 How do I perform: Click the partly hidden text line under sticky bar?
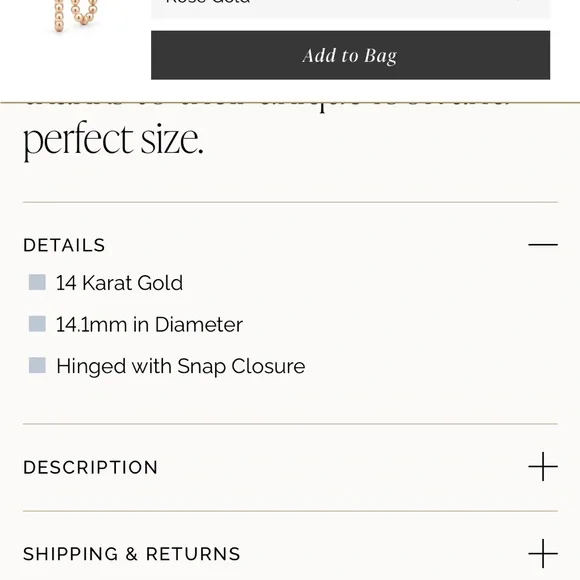coord(266,107)
